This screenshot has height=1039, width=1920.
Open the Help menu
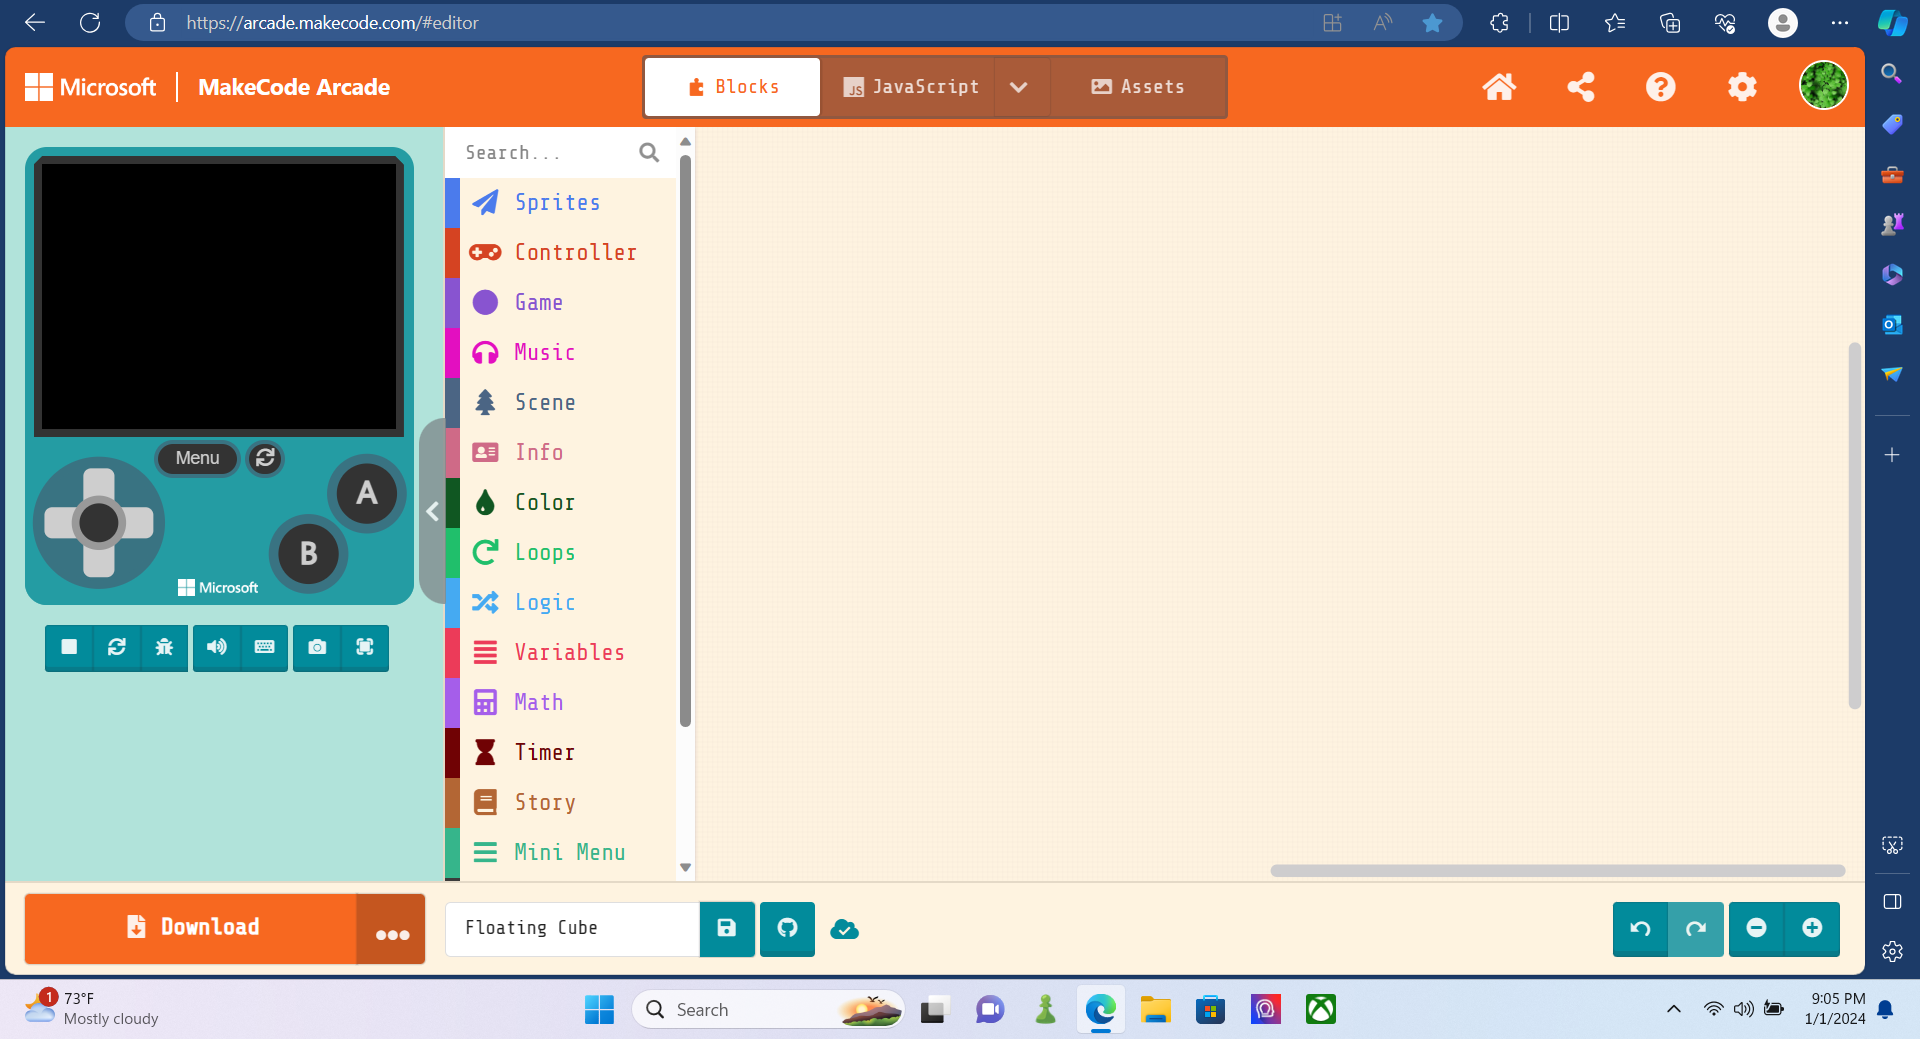[1661, 87]
